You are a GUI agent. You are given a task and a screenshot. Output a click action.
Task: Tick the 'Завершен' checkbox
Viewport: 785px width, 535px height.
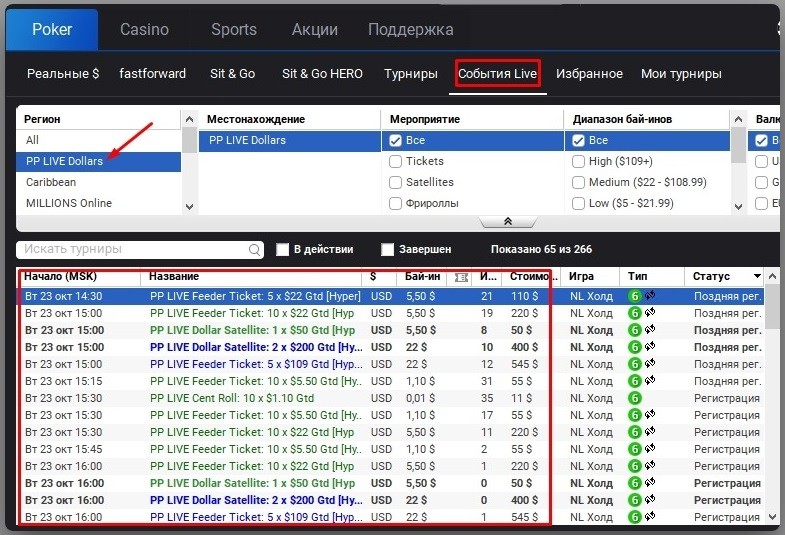click(388, 249)
